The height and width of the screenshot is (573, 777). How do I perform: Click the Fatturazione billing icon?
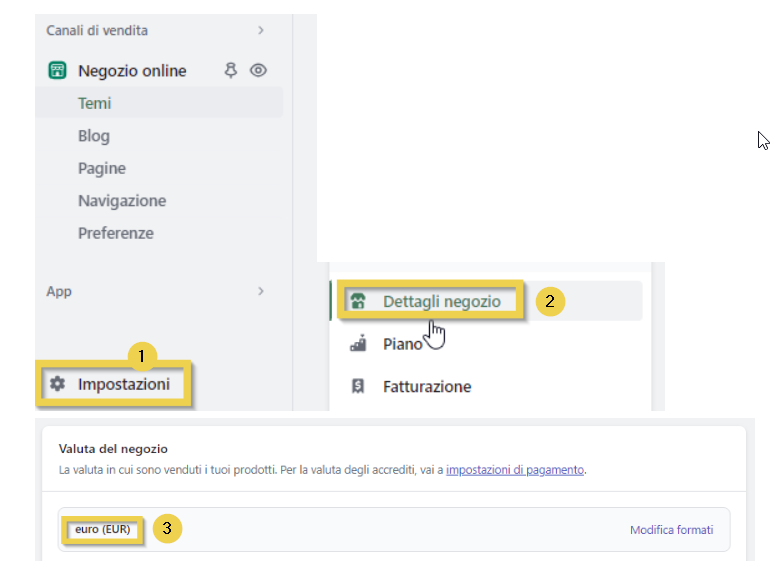359,387
